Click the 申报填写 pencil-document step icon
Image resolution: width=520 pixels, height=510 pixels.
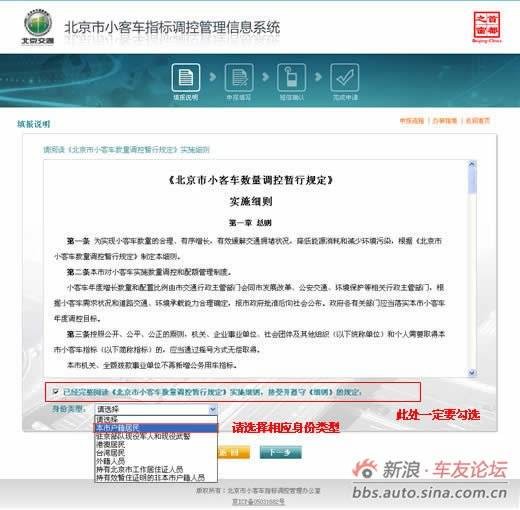[x=239, y=77]
